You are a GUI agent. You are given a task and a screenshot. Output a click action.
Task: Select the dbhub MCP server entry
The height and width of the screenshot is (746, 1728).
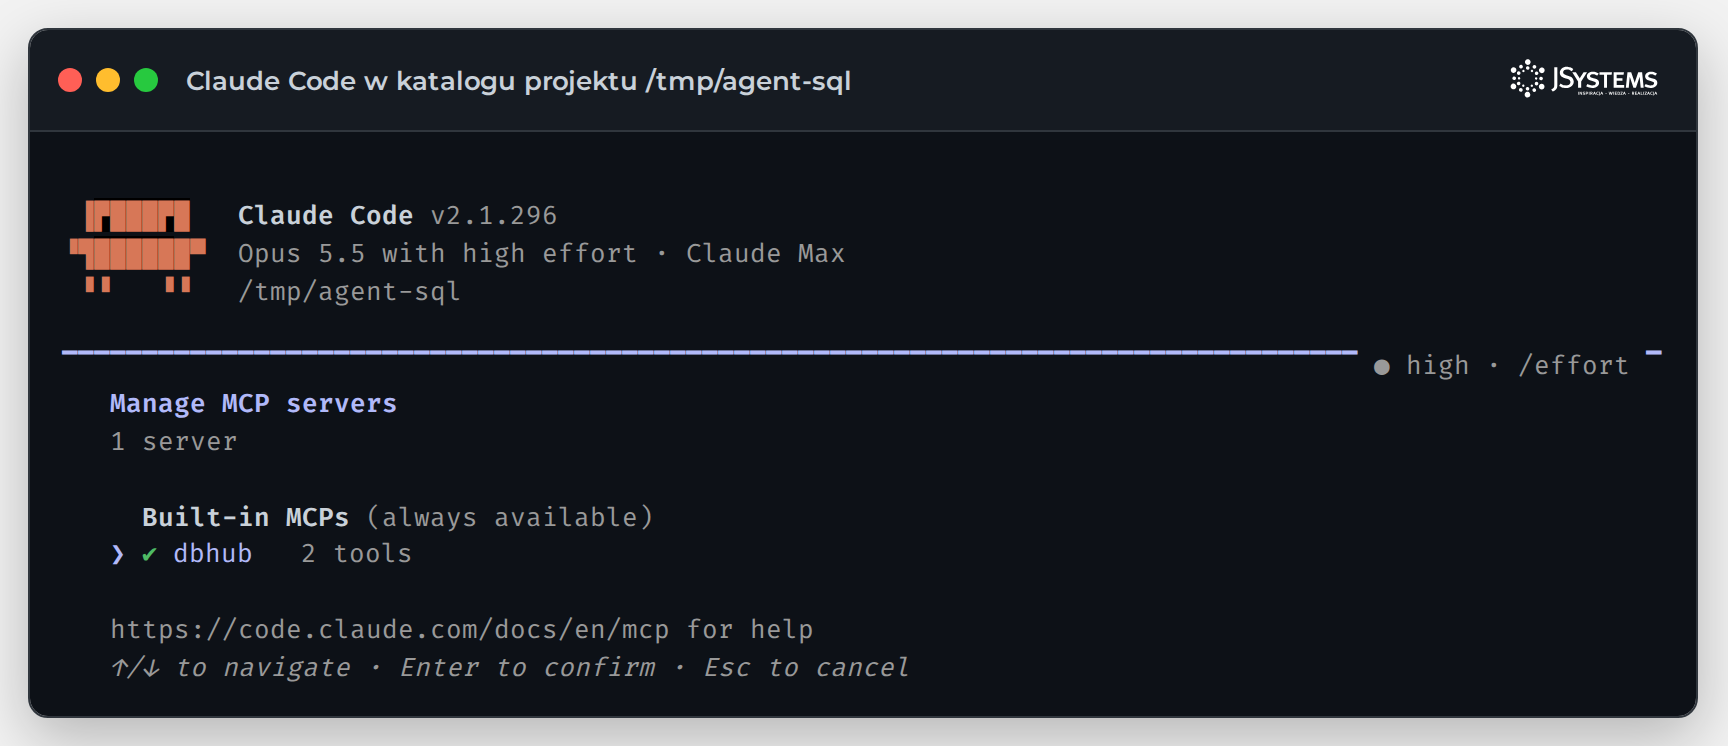click(x=262, y=554)
